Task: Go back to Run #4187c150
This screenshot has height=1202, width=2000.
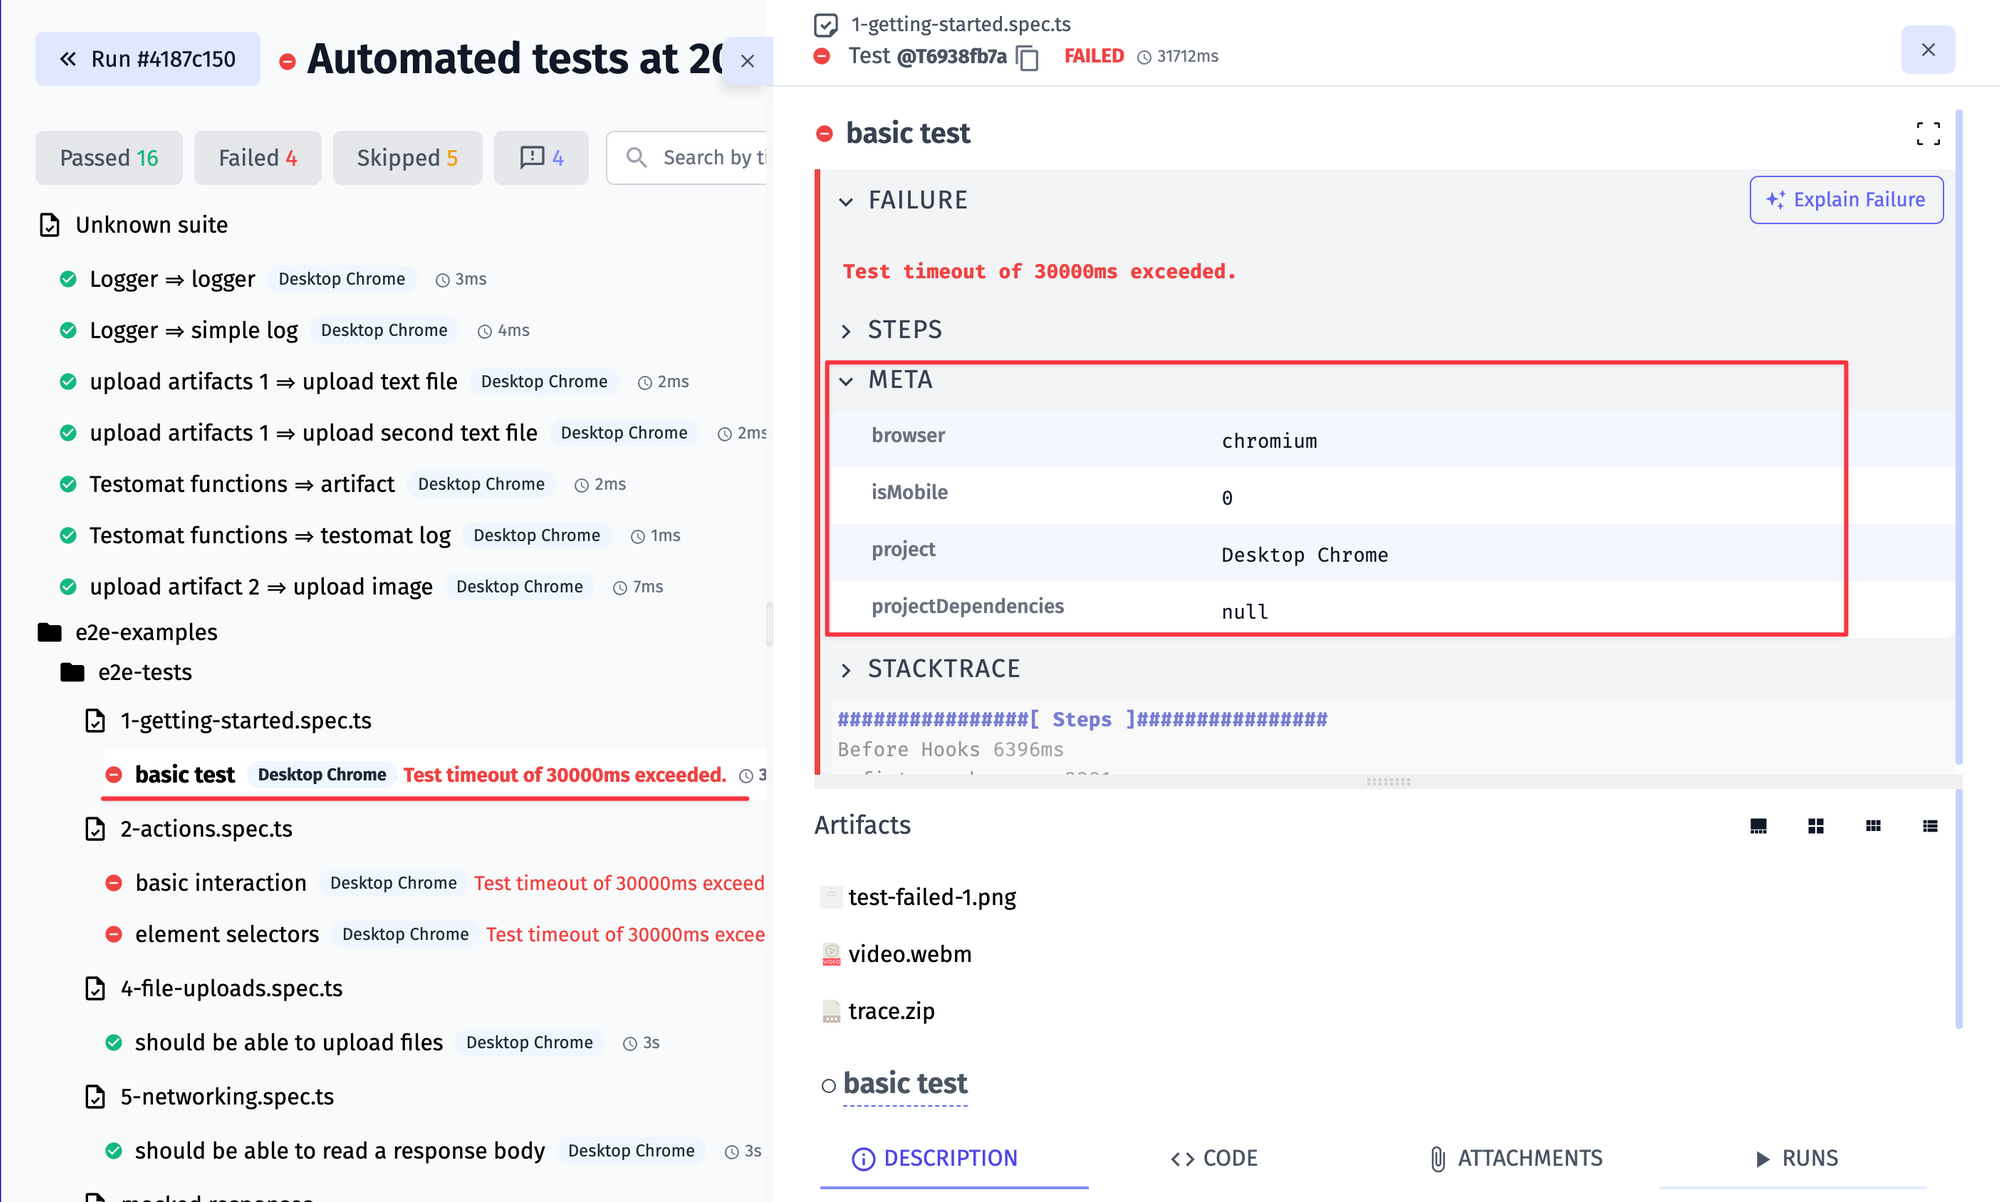Action: (148, 59)
